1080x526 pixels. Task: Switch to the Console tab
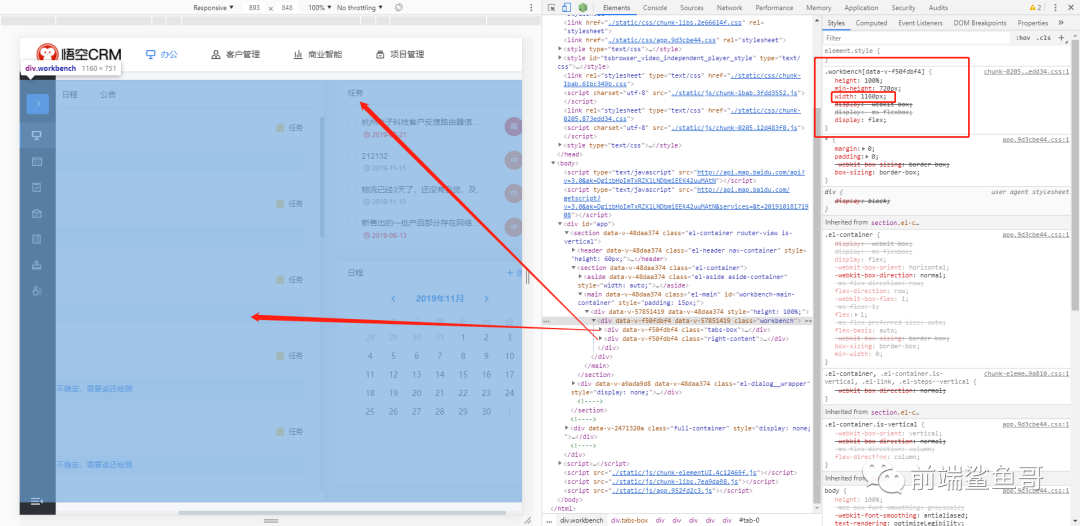coord(655,8)
